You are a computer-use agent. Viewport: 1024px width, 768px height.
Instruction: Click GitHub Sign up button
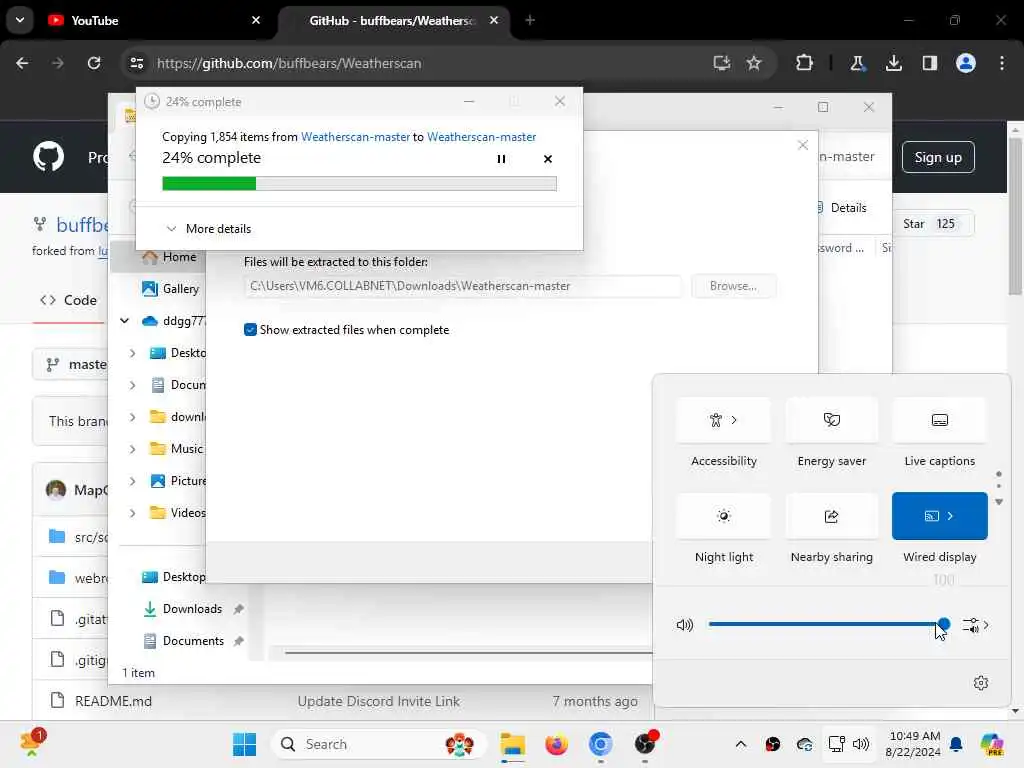coord(938,157)
